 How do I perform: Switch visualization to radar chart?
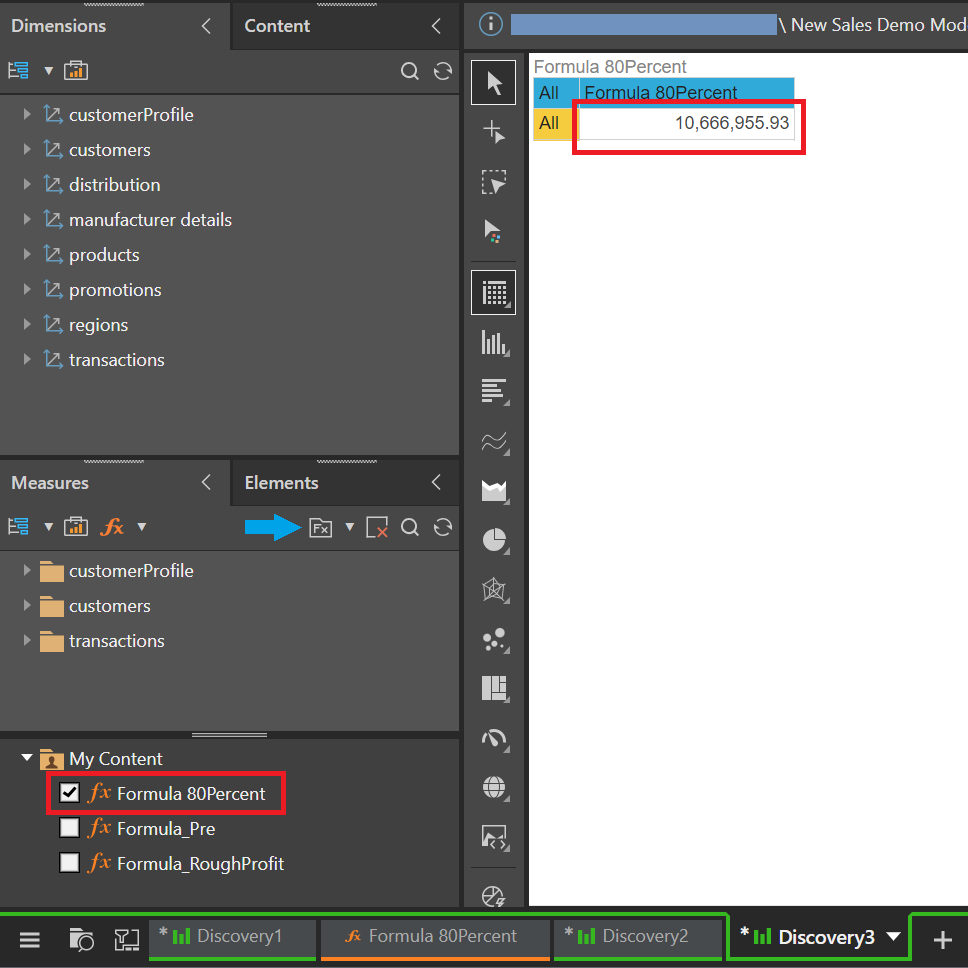tap(494, 590)
